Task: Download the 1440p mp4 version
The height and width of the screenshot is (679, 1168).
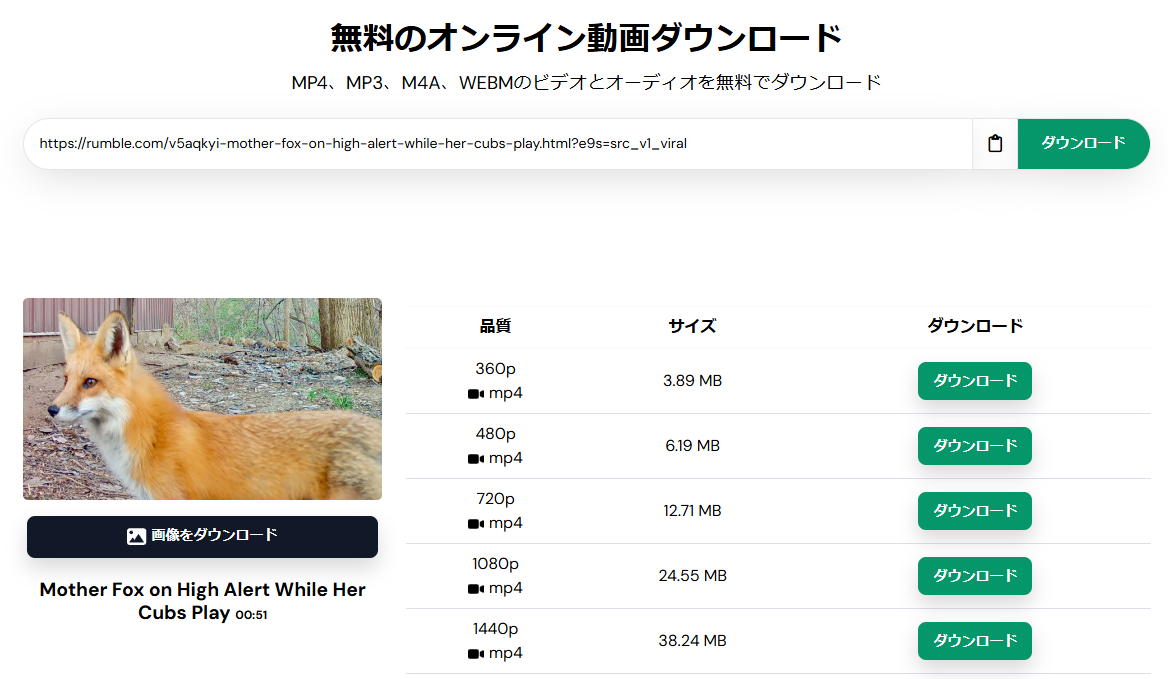Action: click(974, 641)
